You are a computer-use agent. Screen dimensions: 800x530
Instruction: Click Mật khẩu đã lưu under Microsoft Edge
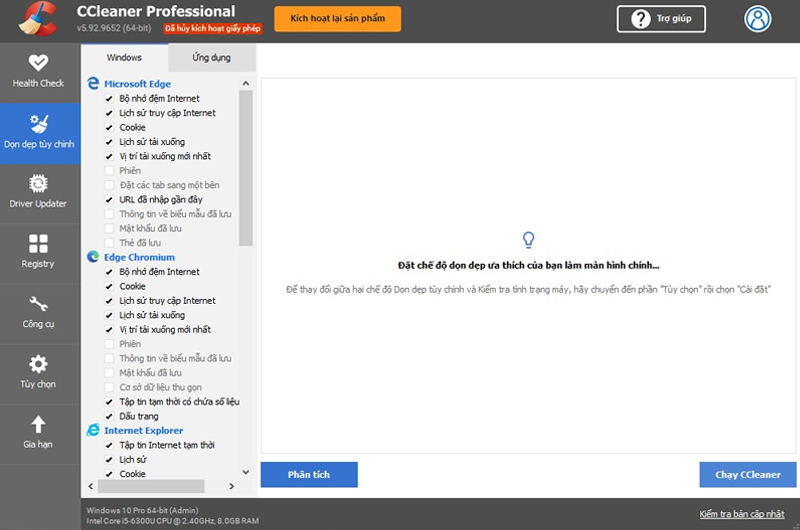click(x=151, y=229)
